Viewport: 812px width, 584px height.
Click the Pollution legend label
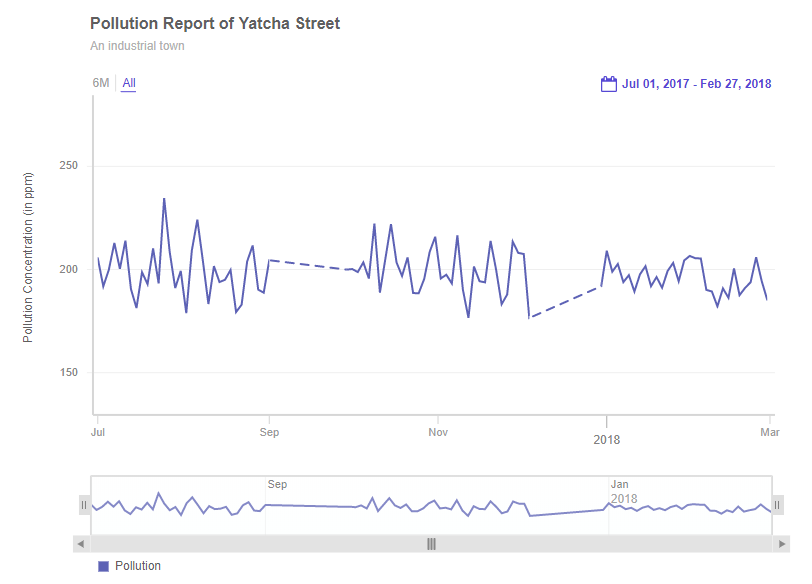138,566
